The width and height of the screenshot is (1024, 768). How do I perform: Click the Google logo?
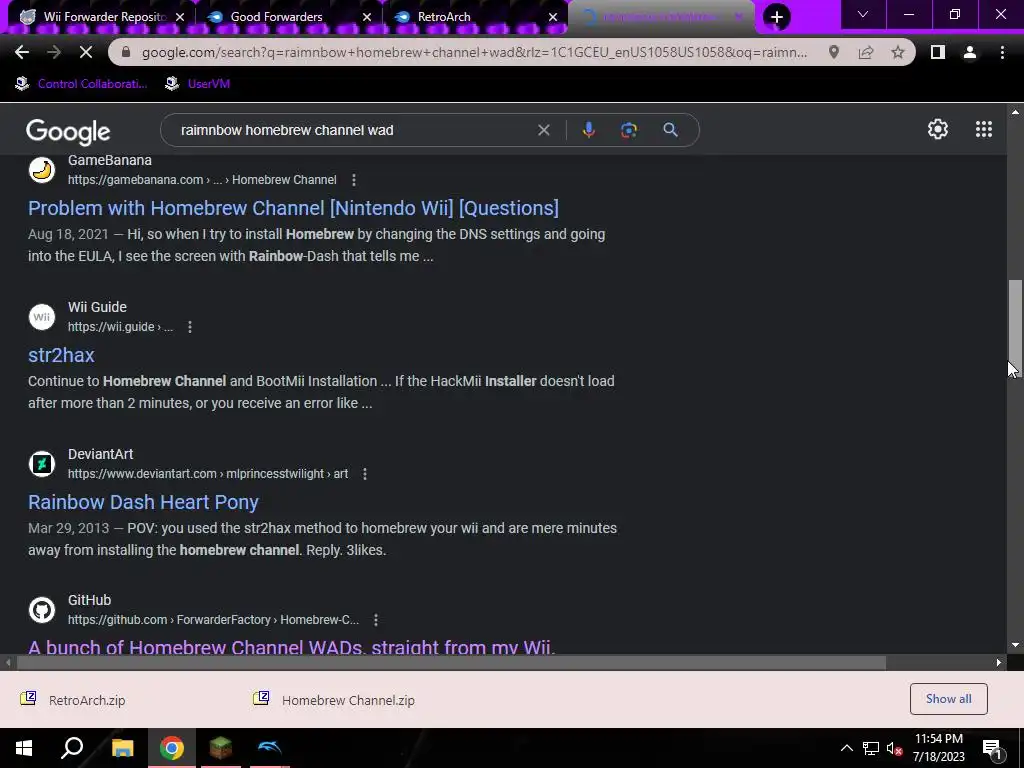68,131
